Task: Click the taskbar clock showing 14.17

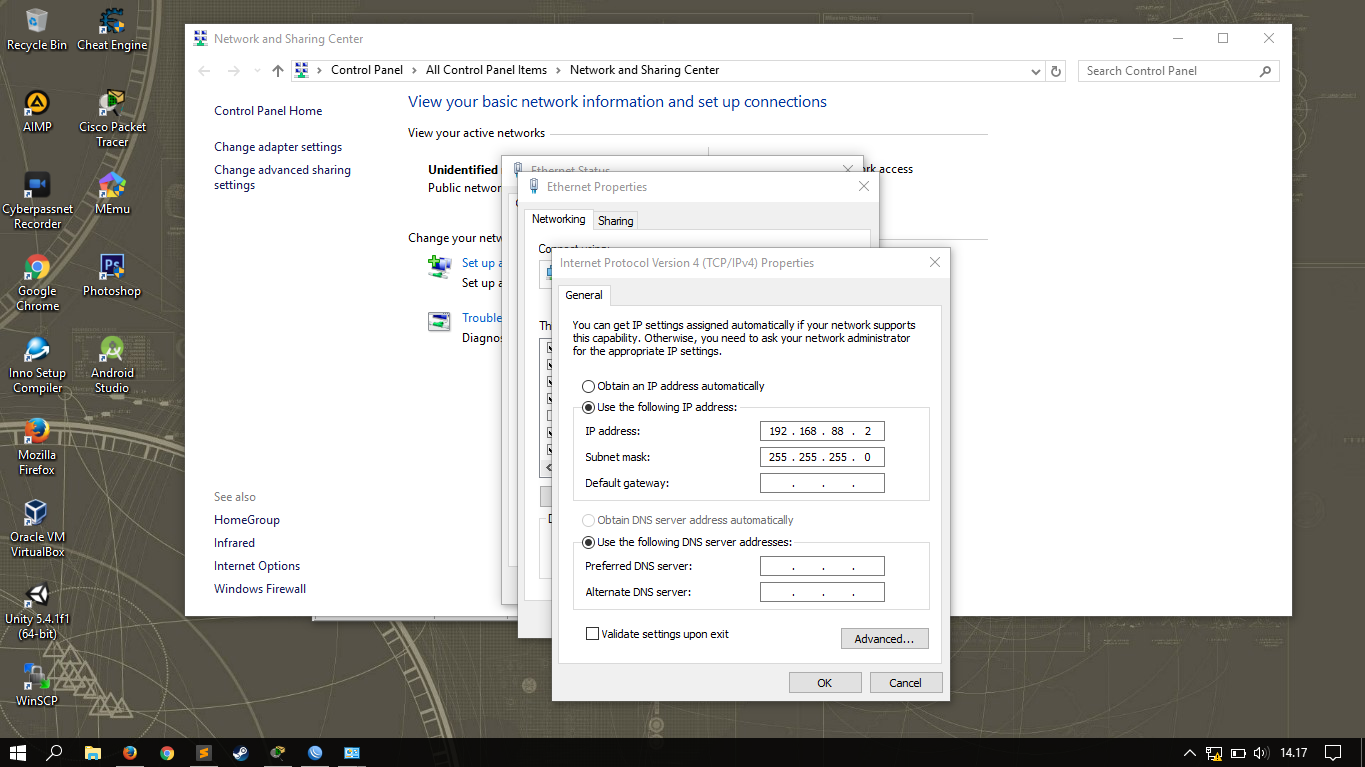Action: (x=1294, y=752)
